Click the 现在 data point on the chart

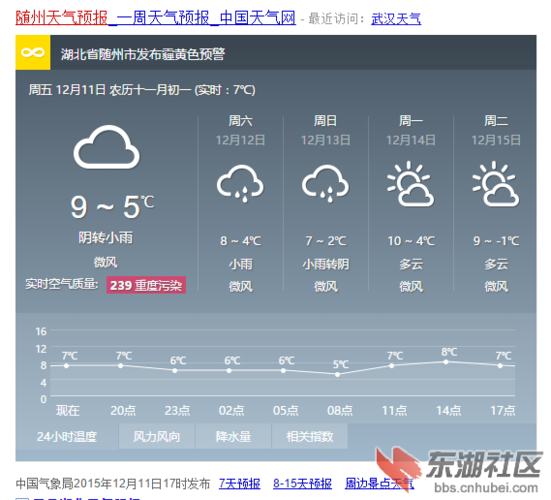coord(66,366)
